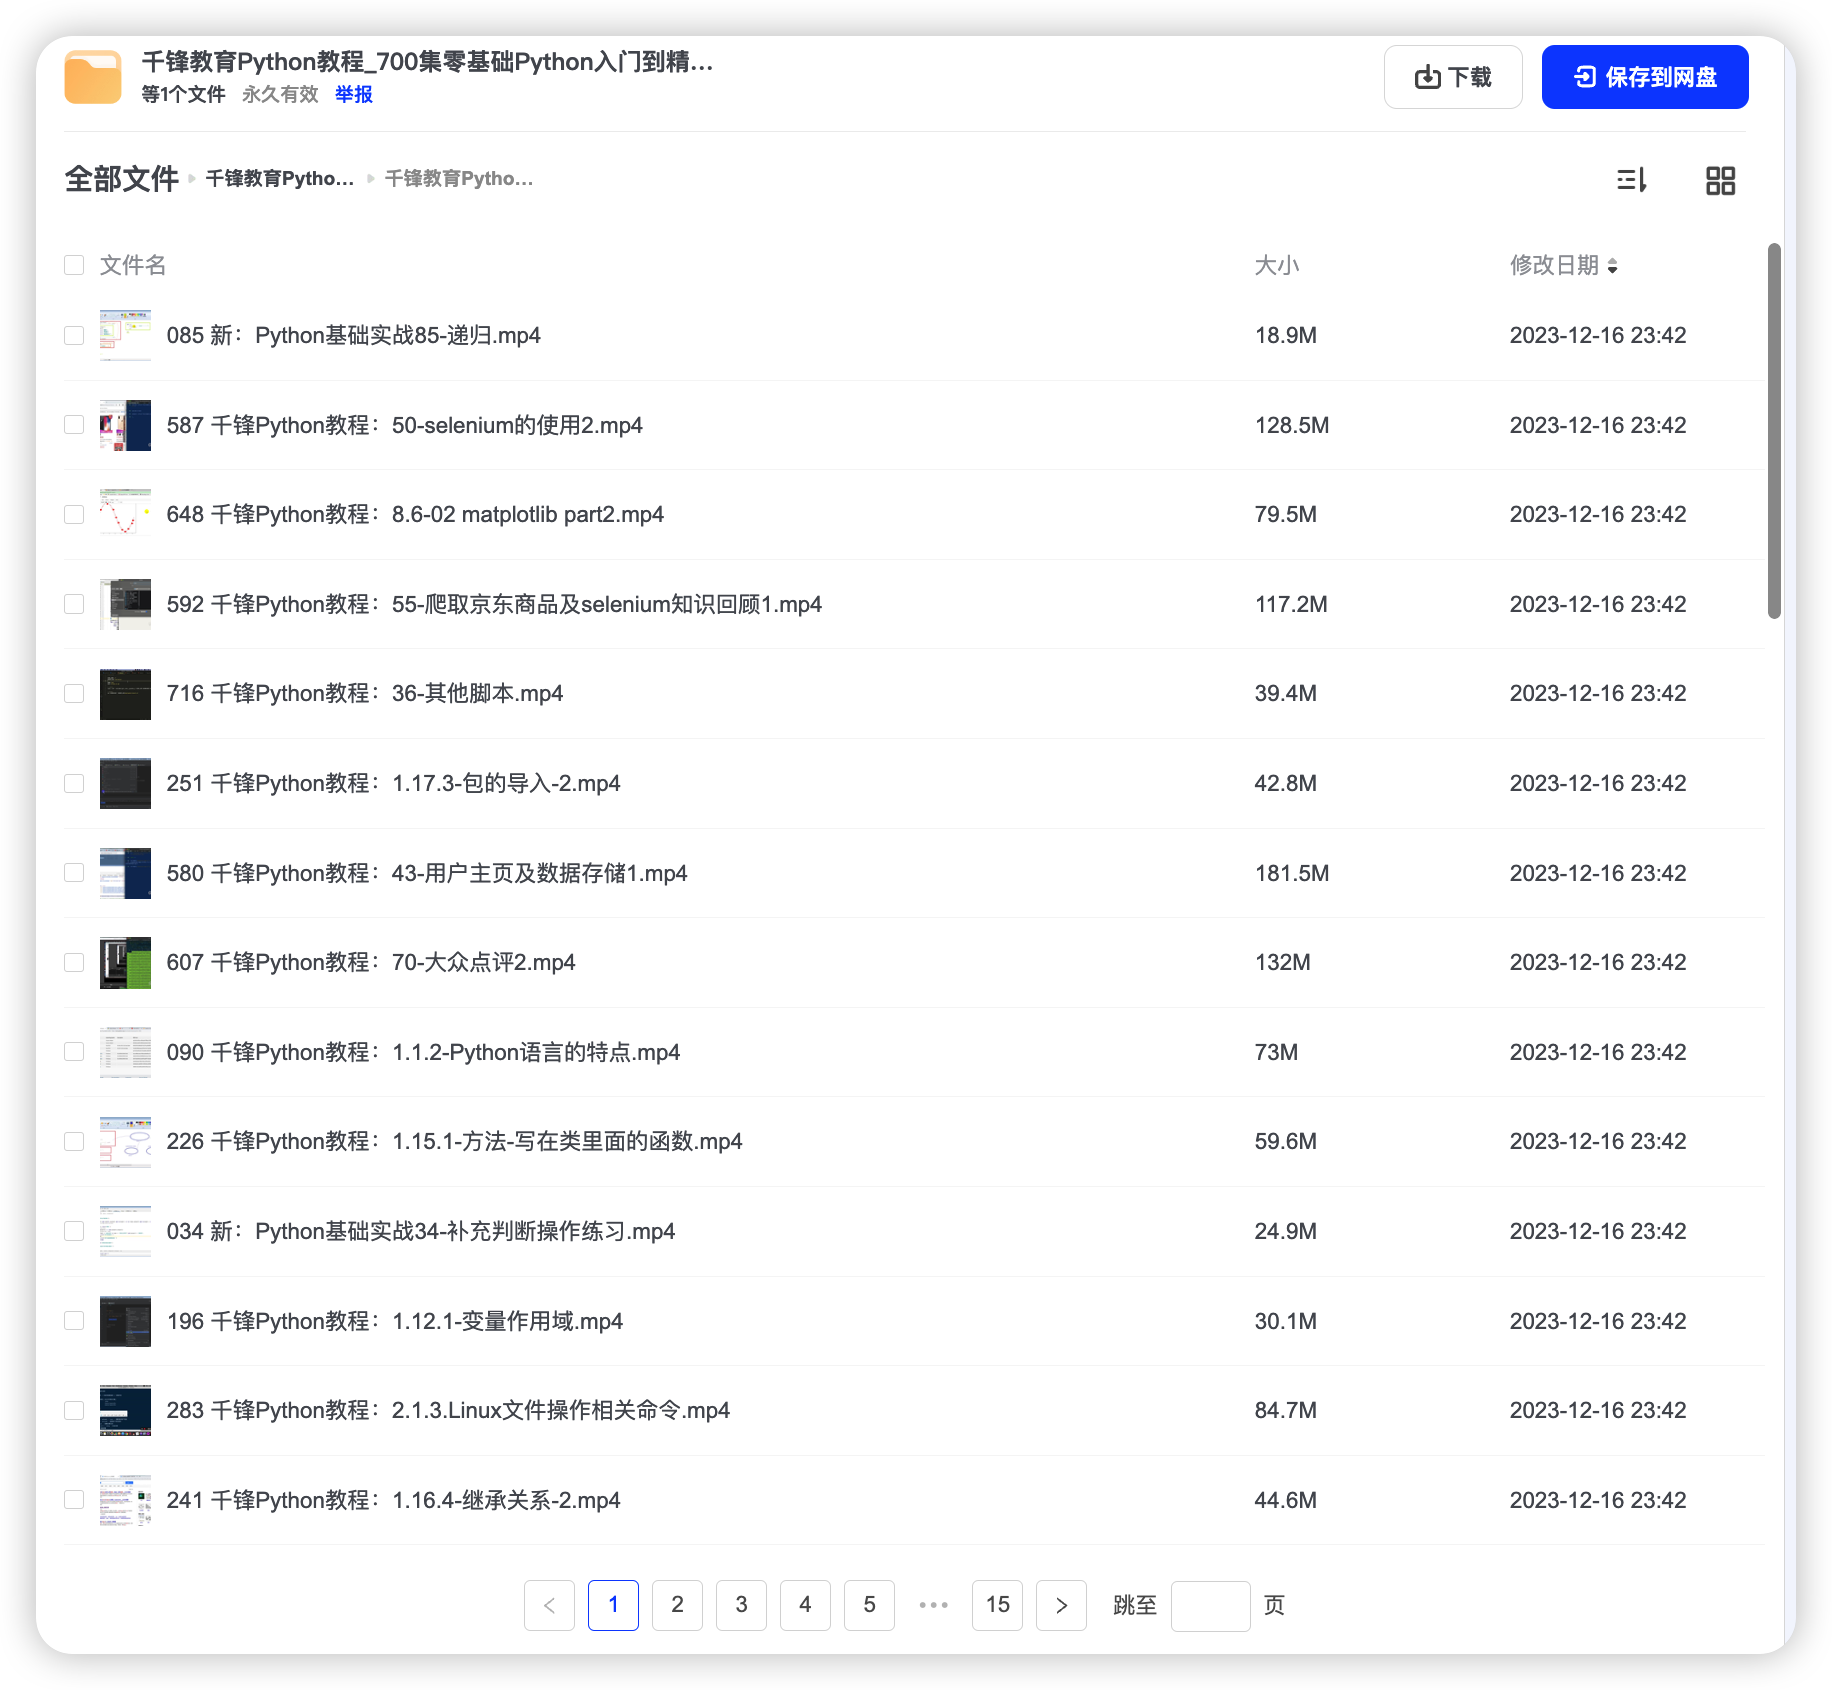Click the orange folder icon in header

tap(93, 77)
